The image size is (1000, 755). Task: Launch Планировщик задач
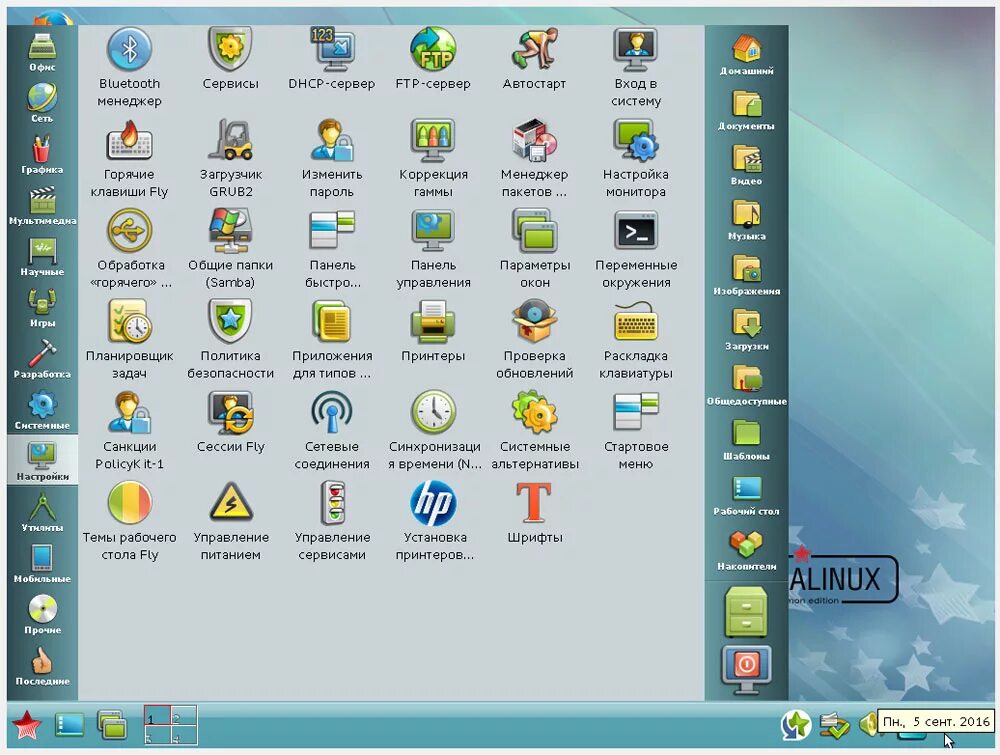129,340
